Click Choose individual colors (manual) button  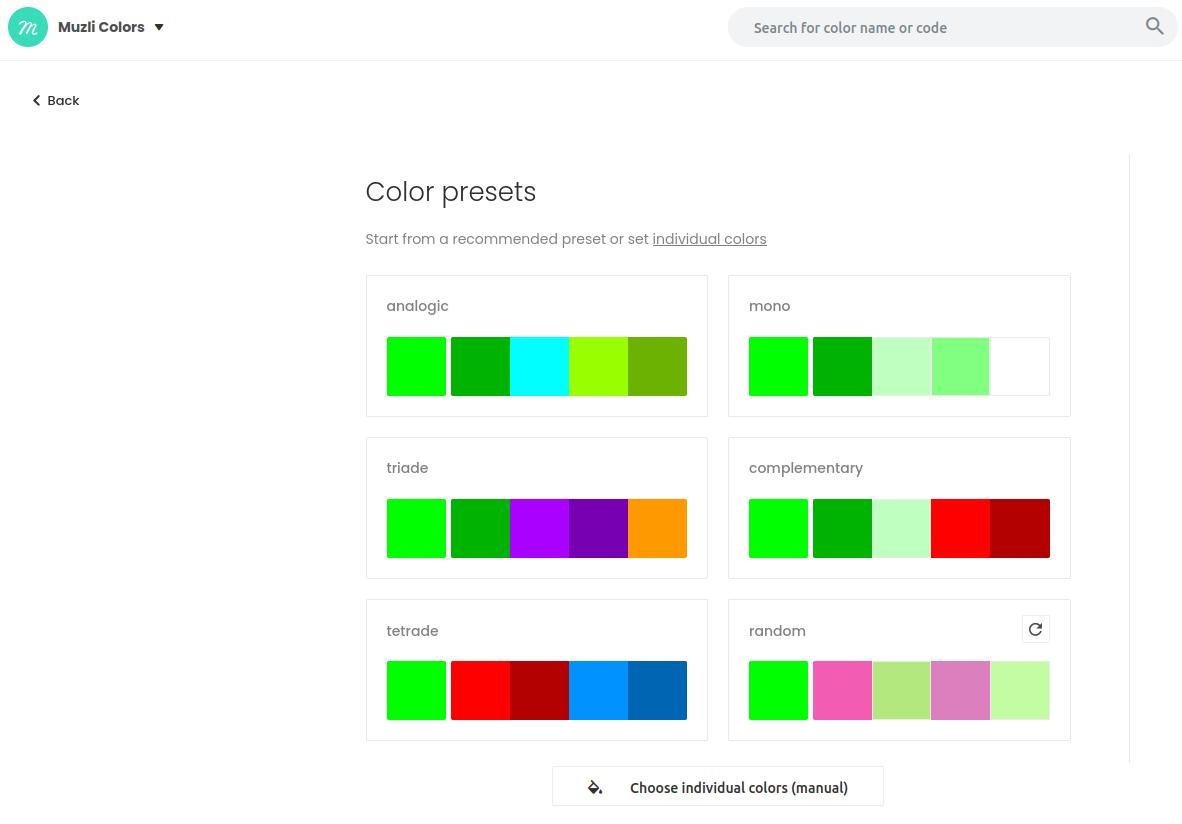(718, 787)
